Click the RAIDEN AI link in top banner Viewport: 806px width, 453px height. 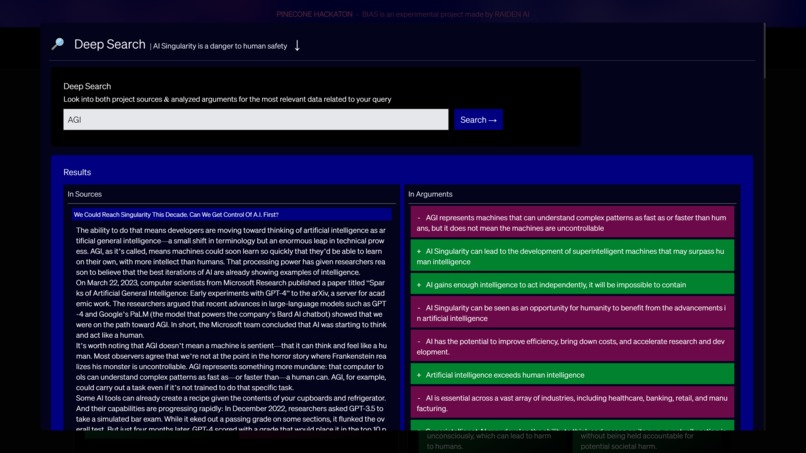point(511,14)
